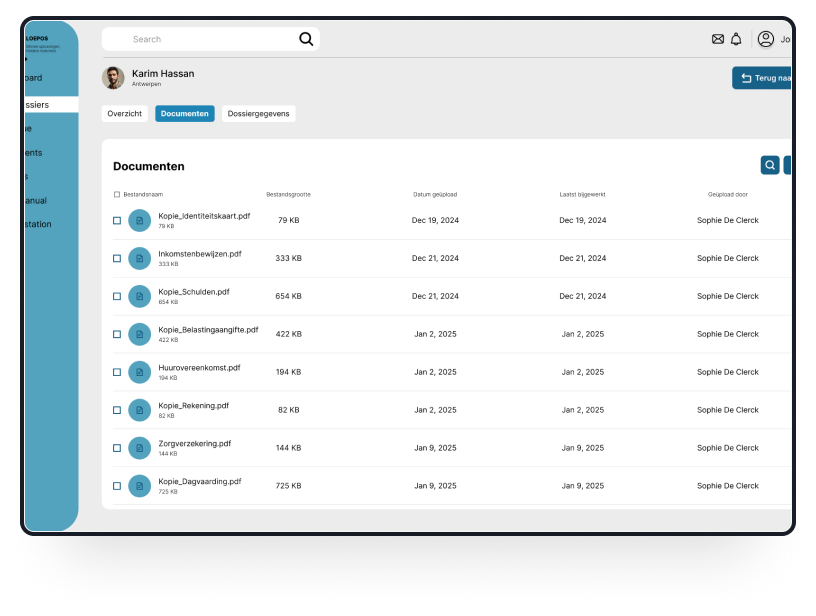Open Inkomstenbewijzen.pdf file name
The height and width of the screenshot is (616, 816).
coord(200,254)
